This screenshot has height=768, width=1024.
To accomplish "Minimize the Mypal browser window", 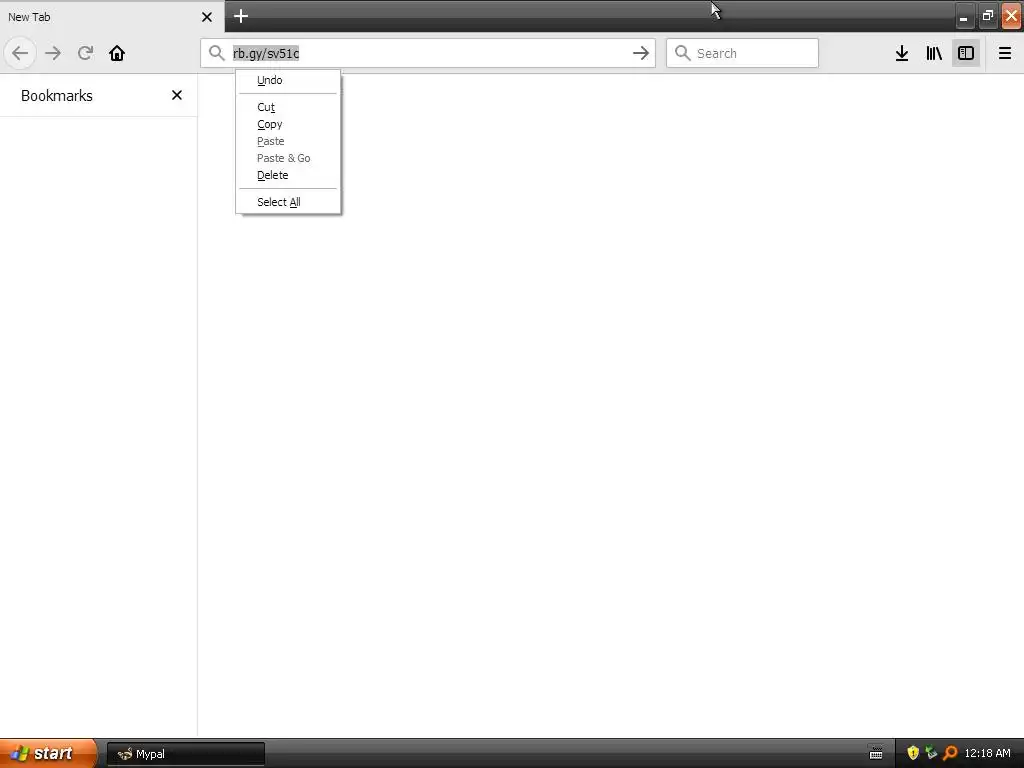I will click(x=964, y=16).
